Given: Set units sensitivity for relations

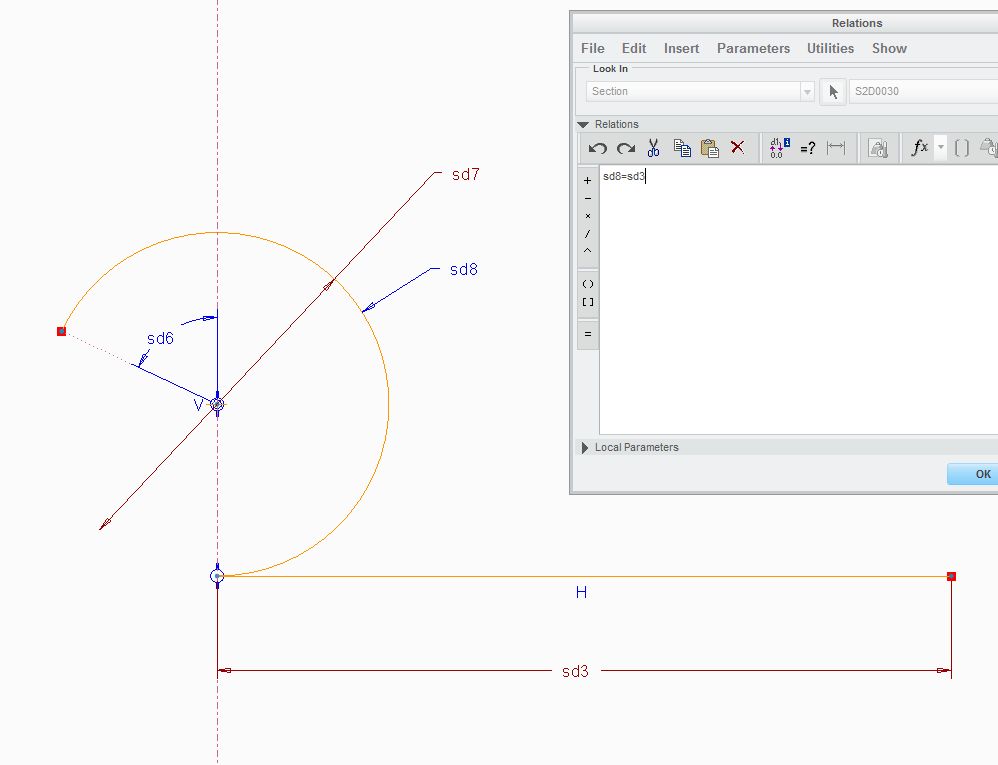Looking at the screenshot, I should tap(878, 148).
